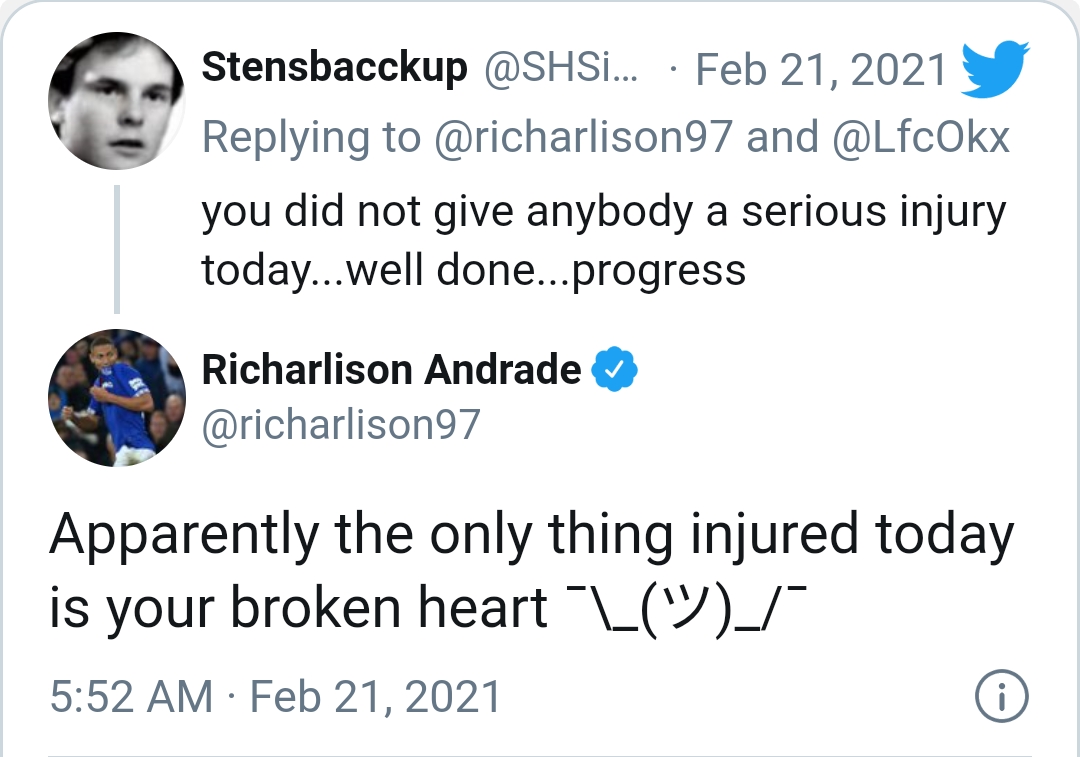Open Richarlison's profile photo in blue kit

tap(116, 397)
